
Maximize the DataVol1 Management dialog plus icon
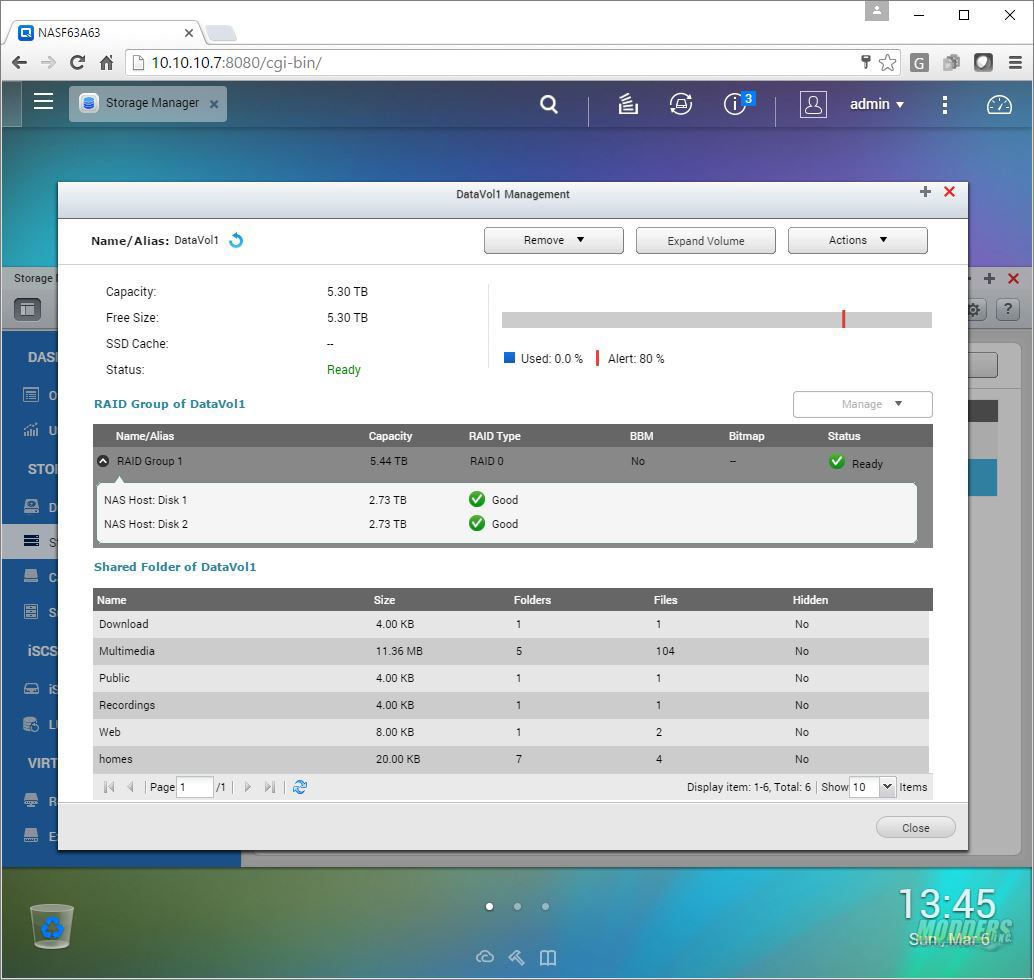point(925,192)
